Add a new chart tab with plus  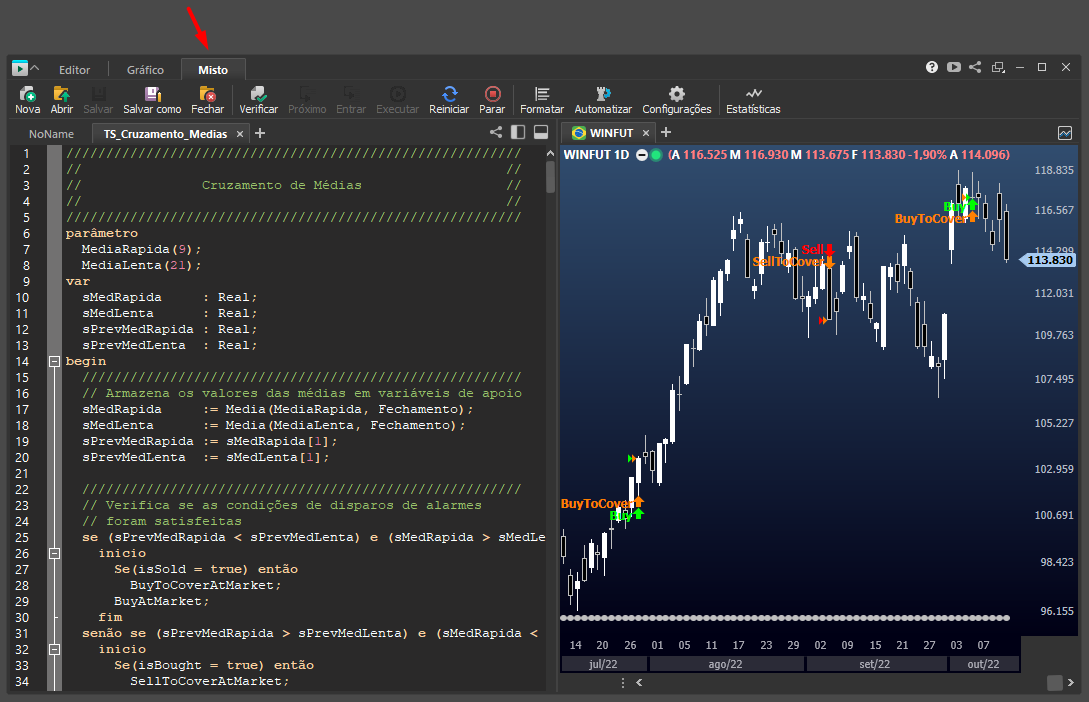[x=665, y=132]
